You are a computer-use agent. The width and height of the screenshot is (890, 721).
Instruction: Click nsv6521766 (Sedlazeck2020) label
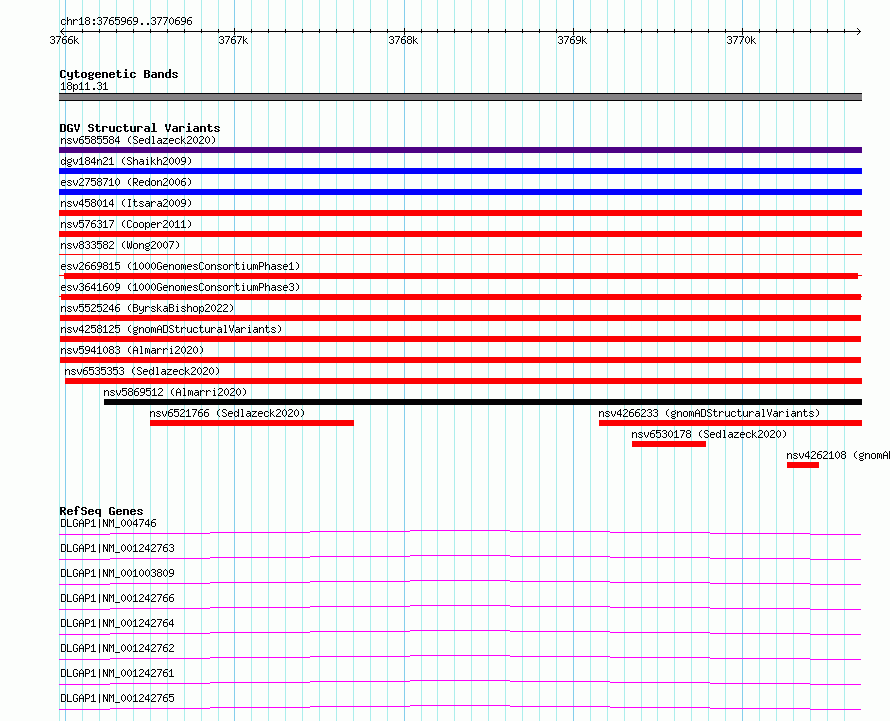pos(227,413)
